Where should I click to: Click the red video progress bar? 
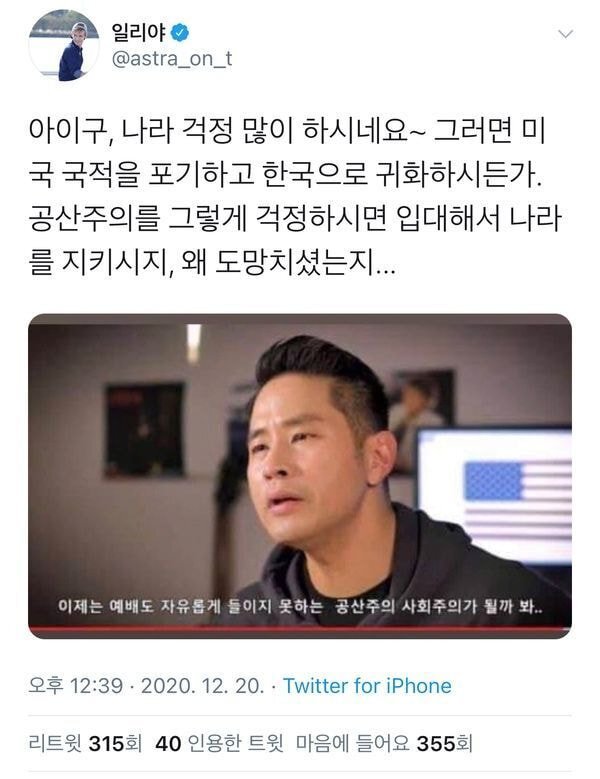[x=300, y=629]
